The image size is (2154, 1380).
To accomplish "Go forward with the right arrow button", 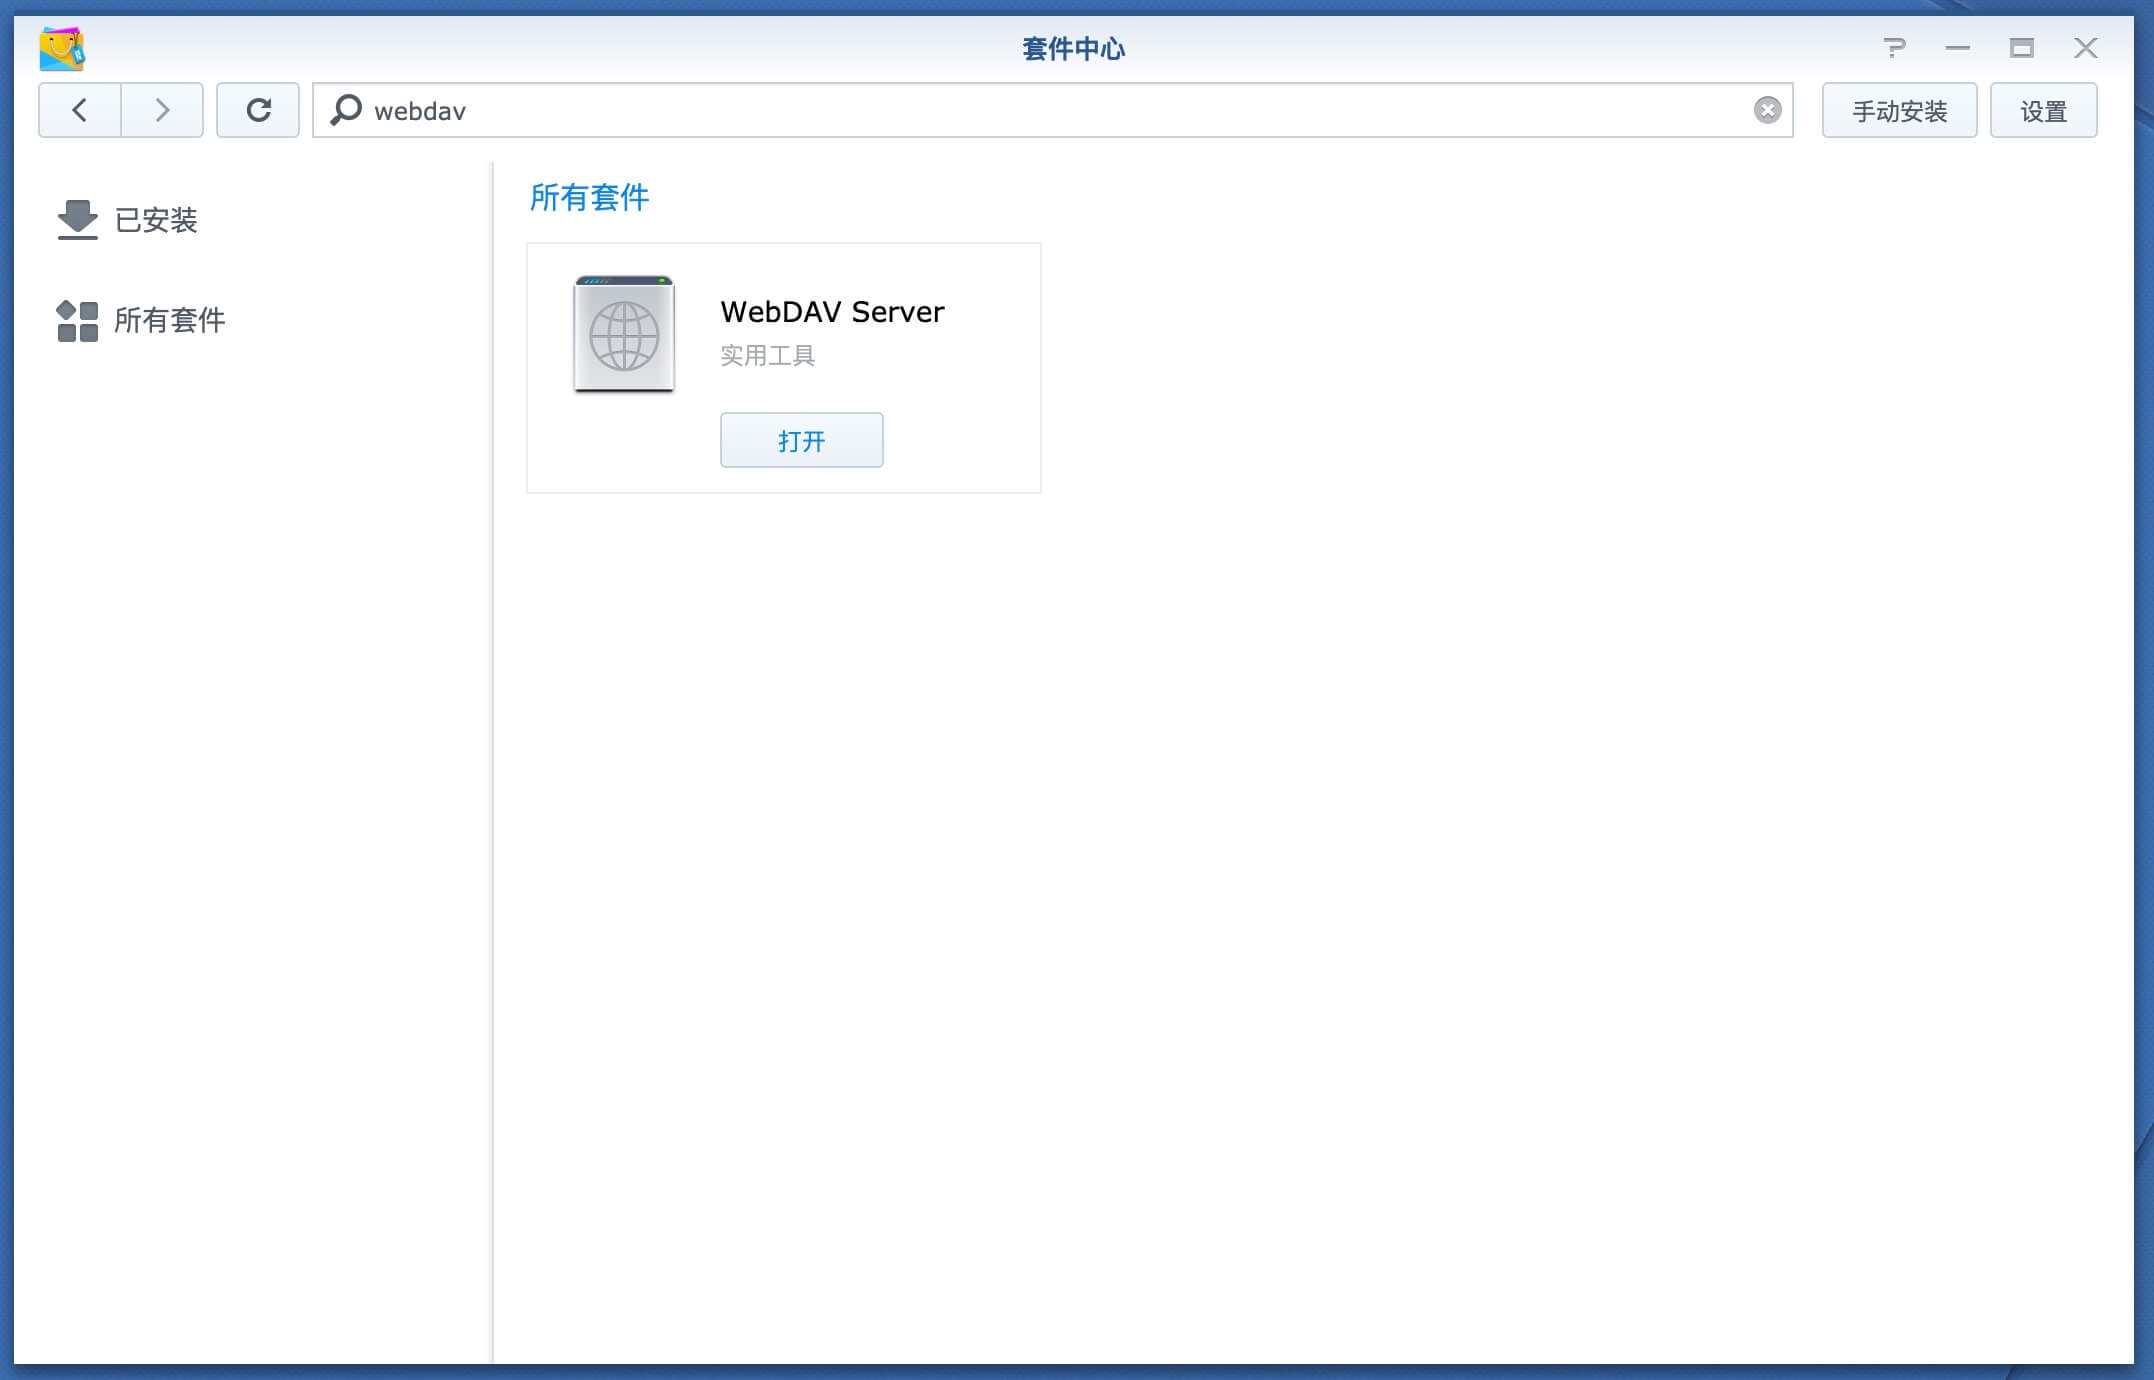I will (162, 110).
